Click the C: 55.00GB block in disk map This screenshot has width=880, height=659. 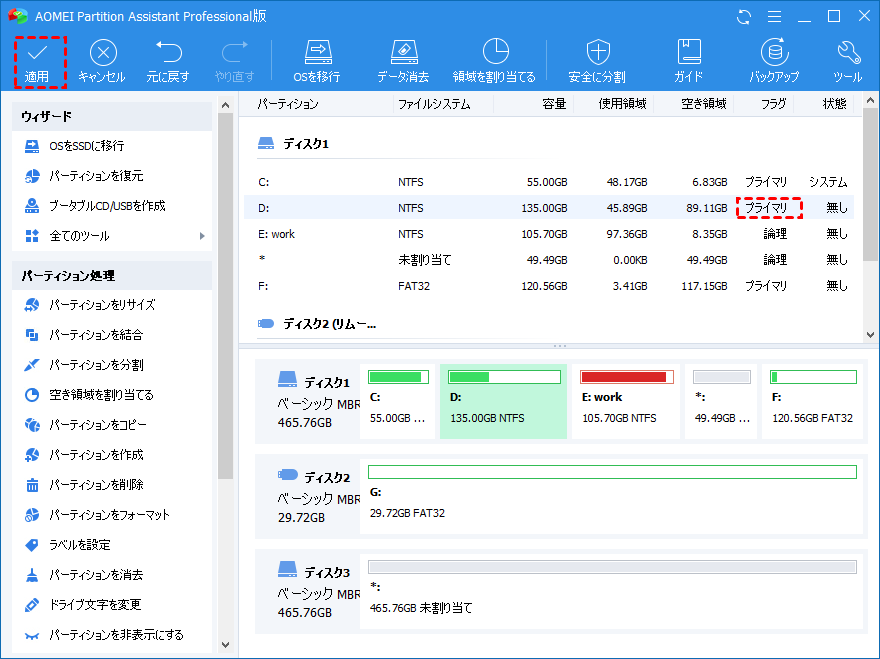[x=398, y=401]
